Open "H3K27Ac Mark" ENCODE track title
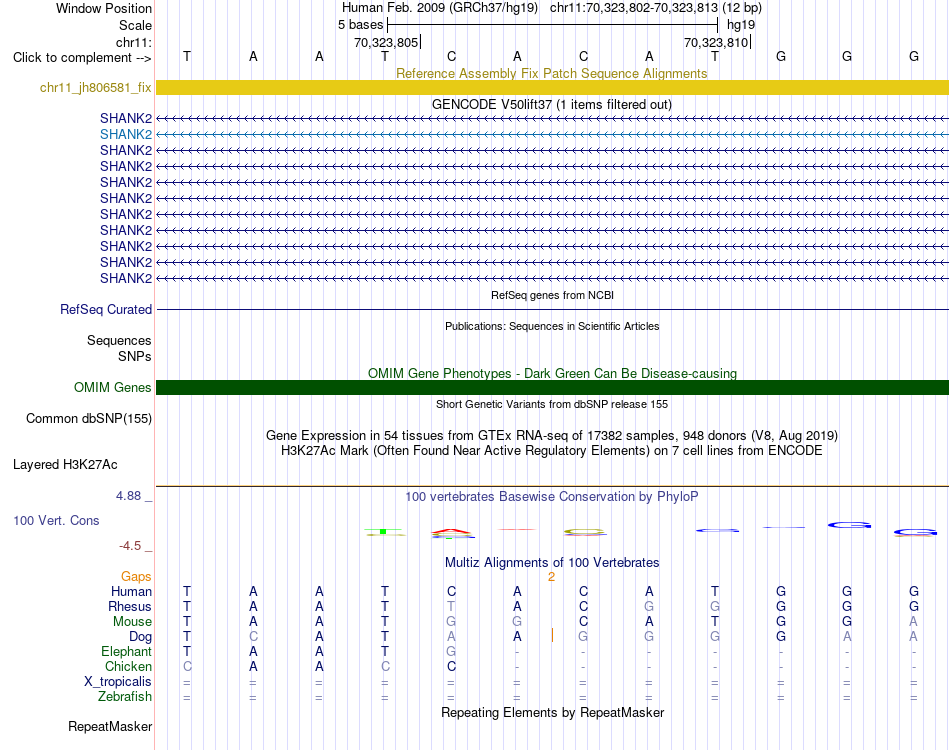The width and height of the screenshot is (950, 750). point(552,451)
